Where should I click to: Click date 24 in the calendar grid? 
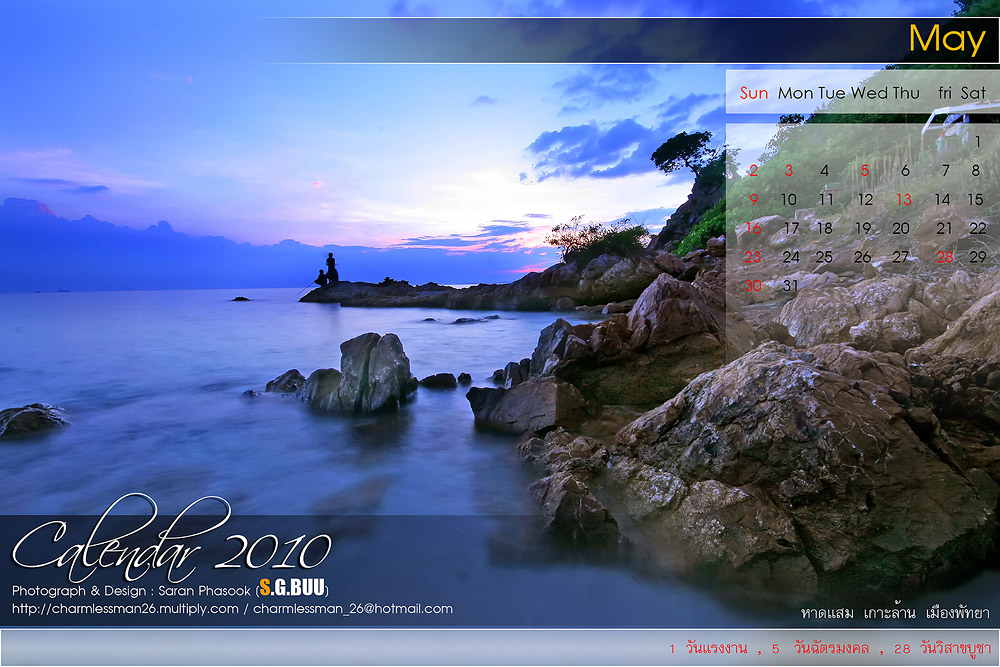pyautogui.click(x=791, y=257)
